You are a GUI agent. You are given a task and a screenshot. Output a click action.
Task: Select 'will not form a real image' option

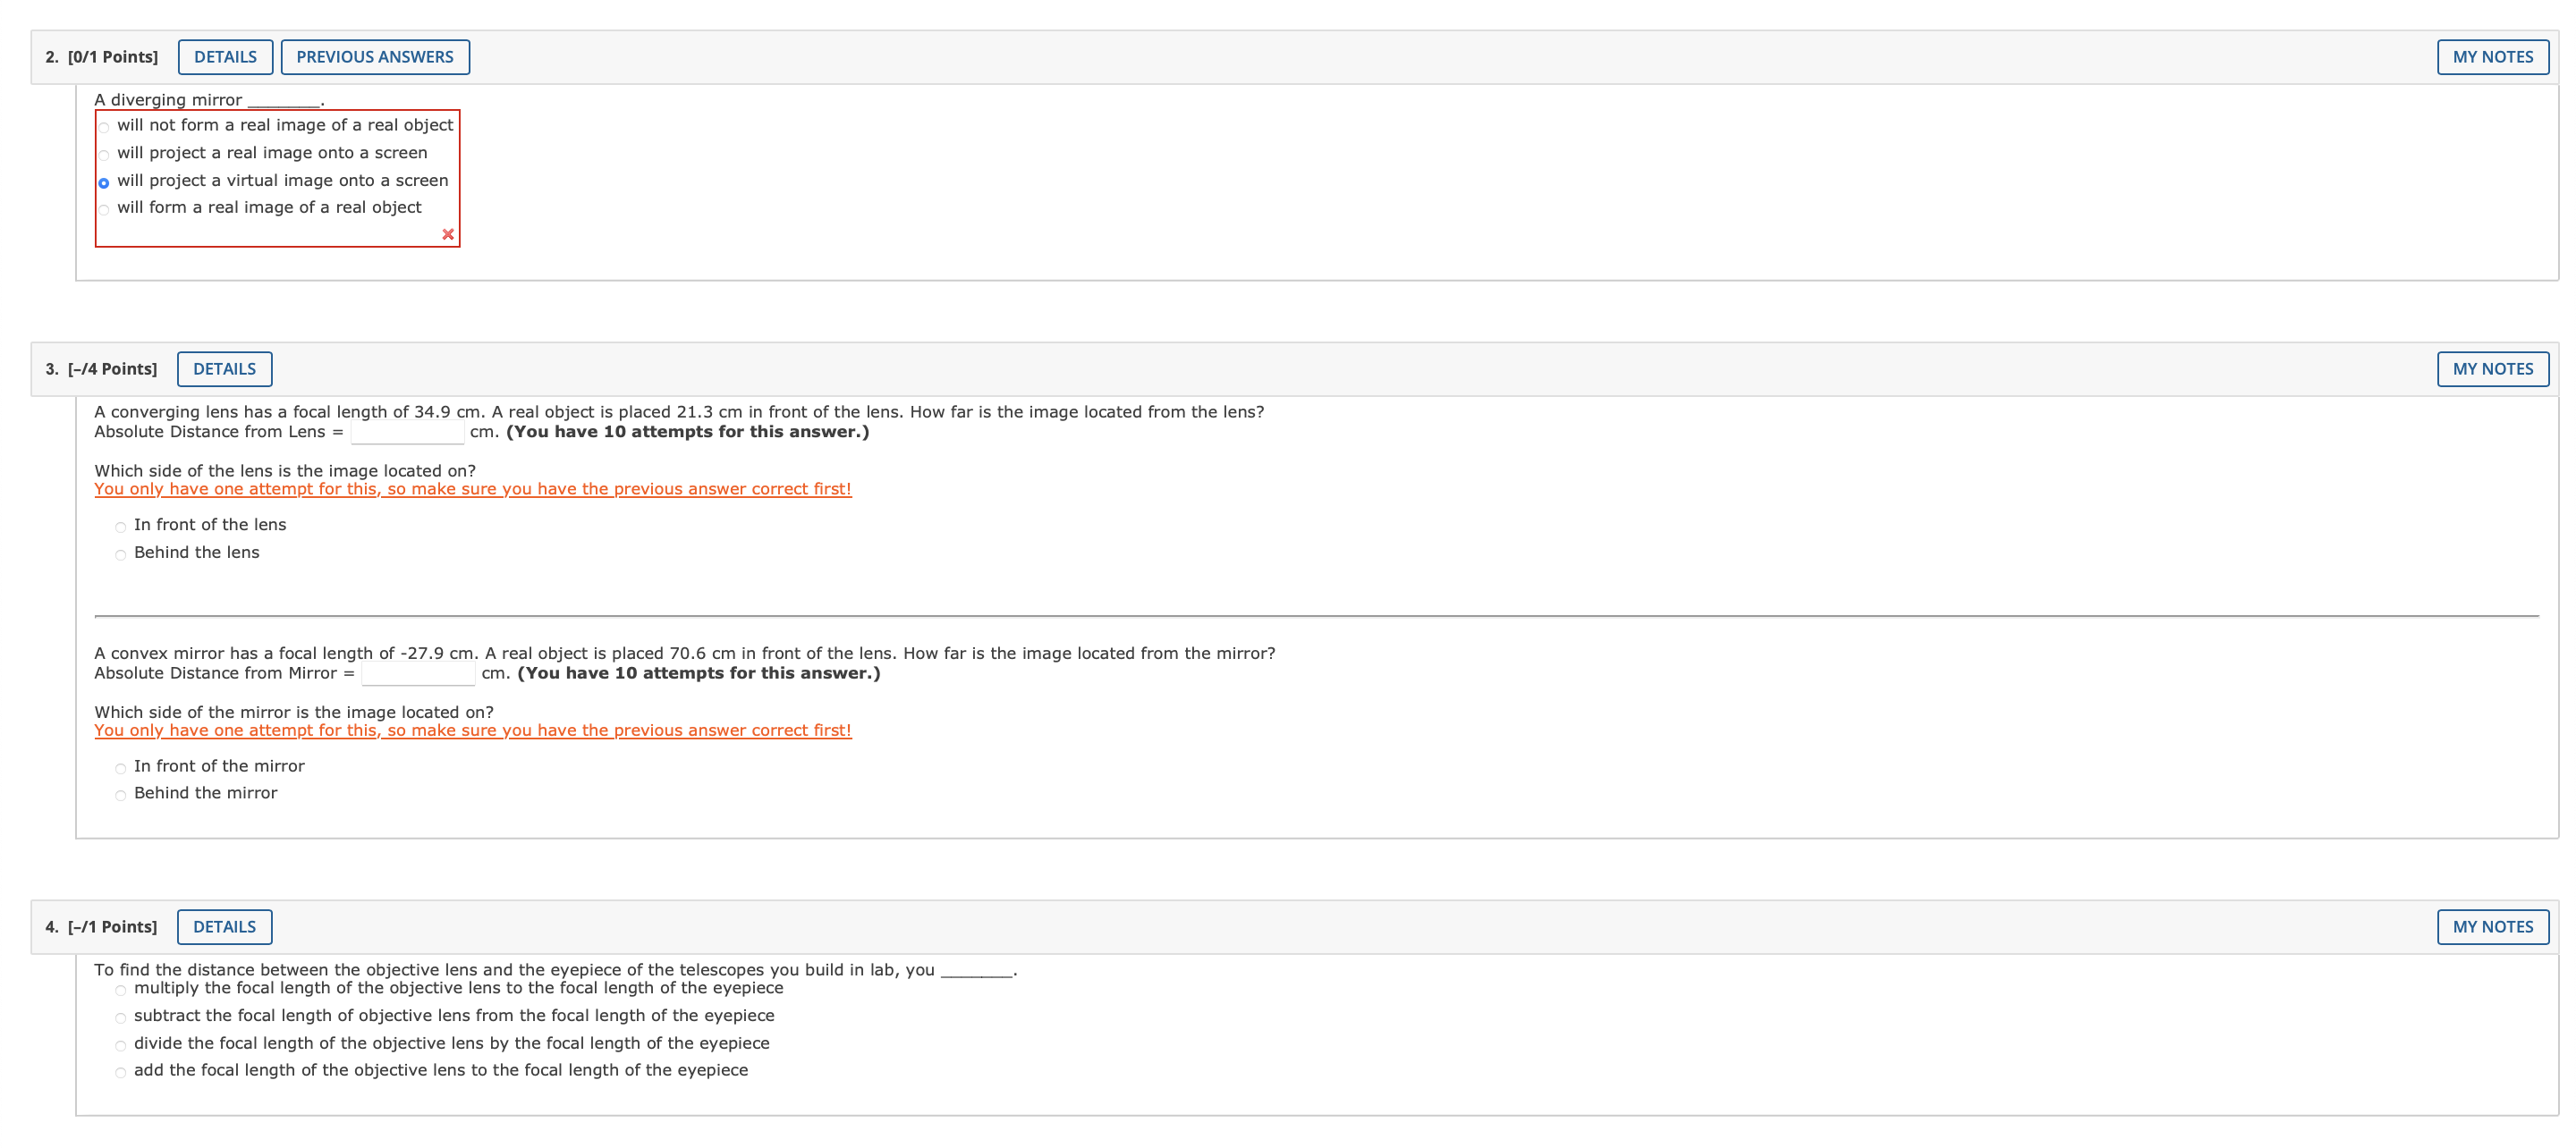104,127
